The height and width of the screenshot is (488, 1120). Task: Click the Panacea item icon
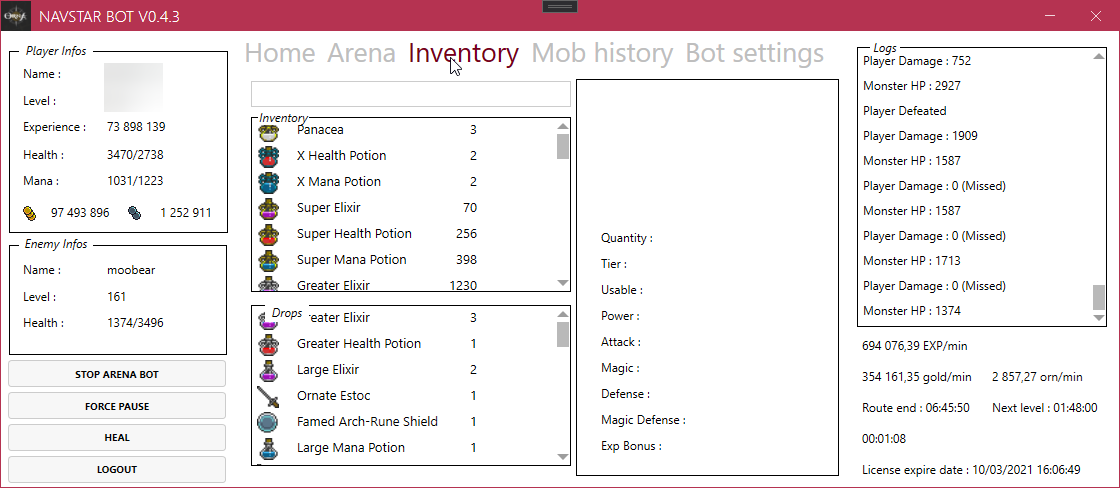268,131
